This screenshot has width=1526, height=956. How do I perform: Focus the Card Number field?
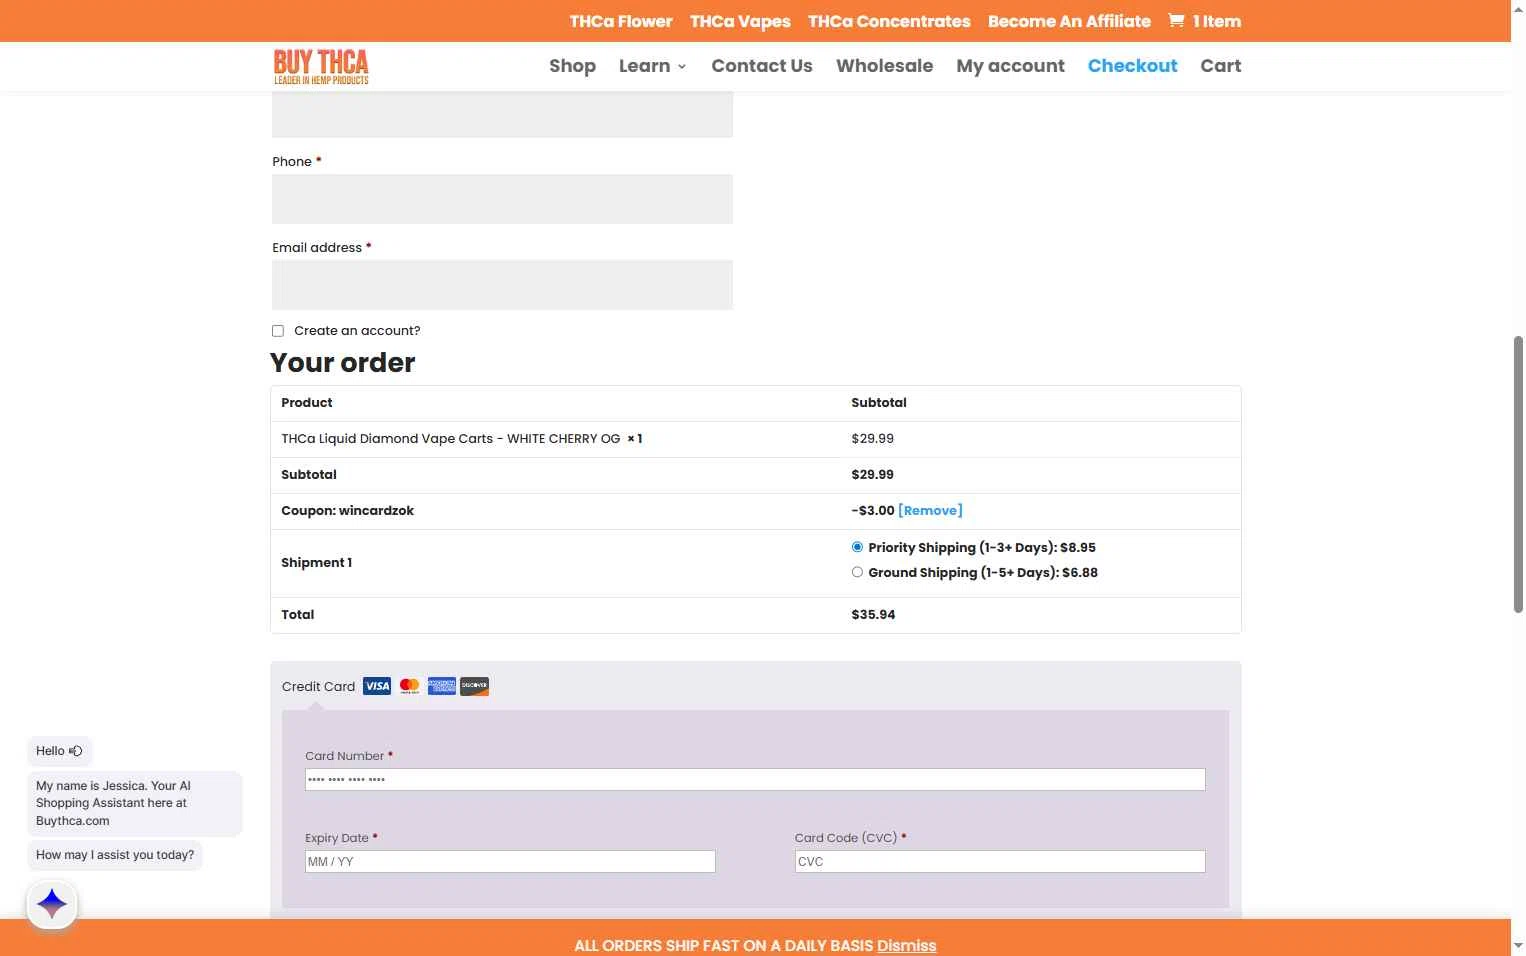755,779
